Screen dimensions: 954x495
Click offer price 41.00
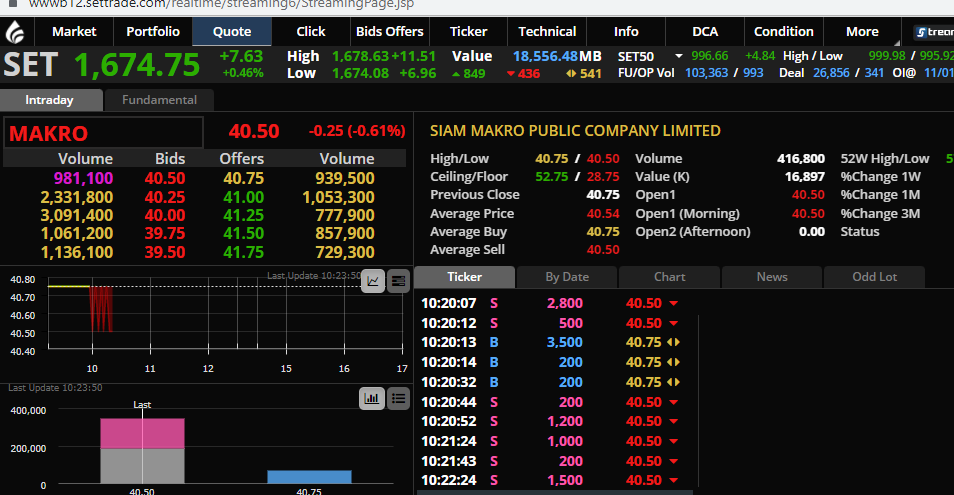(243, 197)
